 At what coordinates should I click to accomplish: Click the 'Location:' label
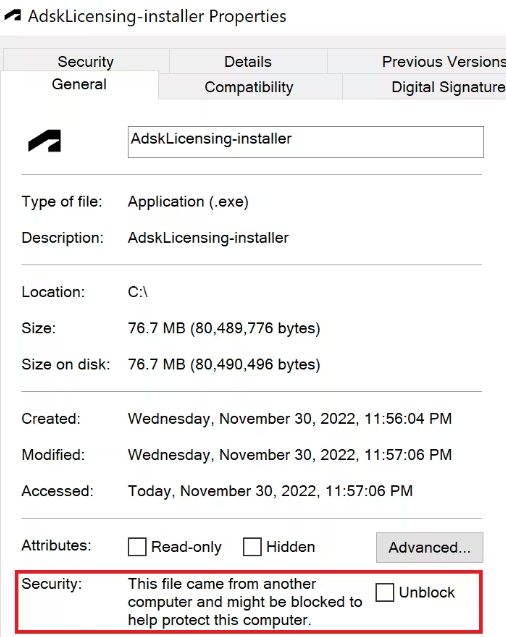(53, 292)
